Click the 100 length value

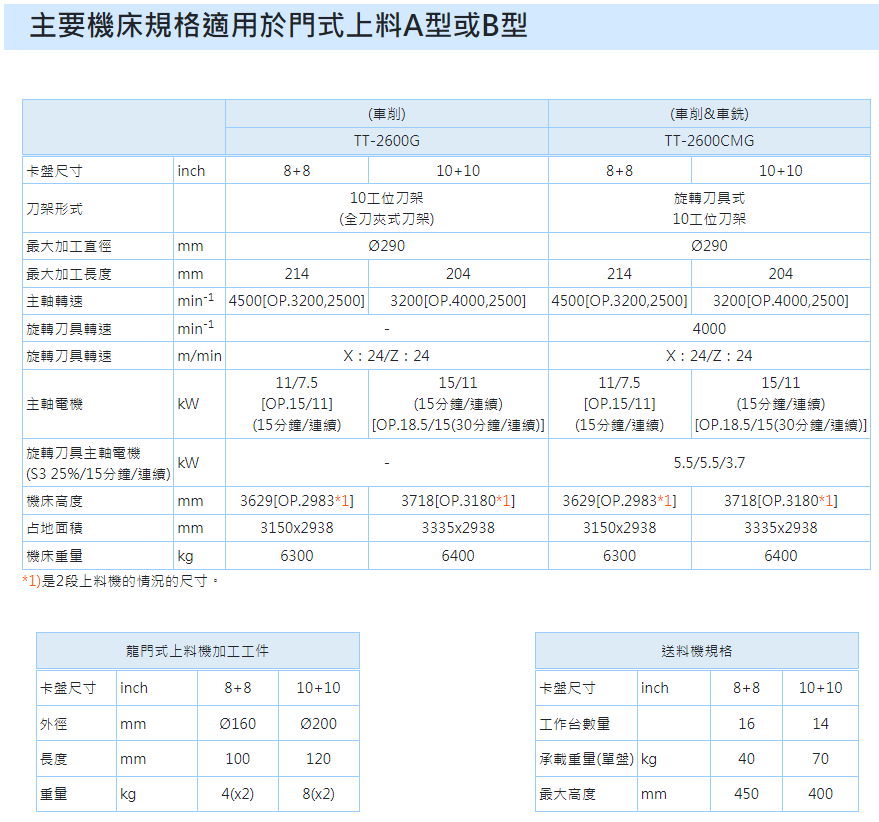(238, 759)
